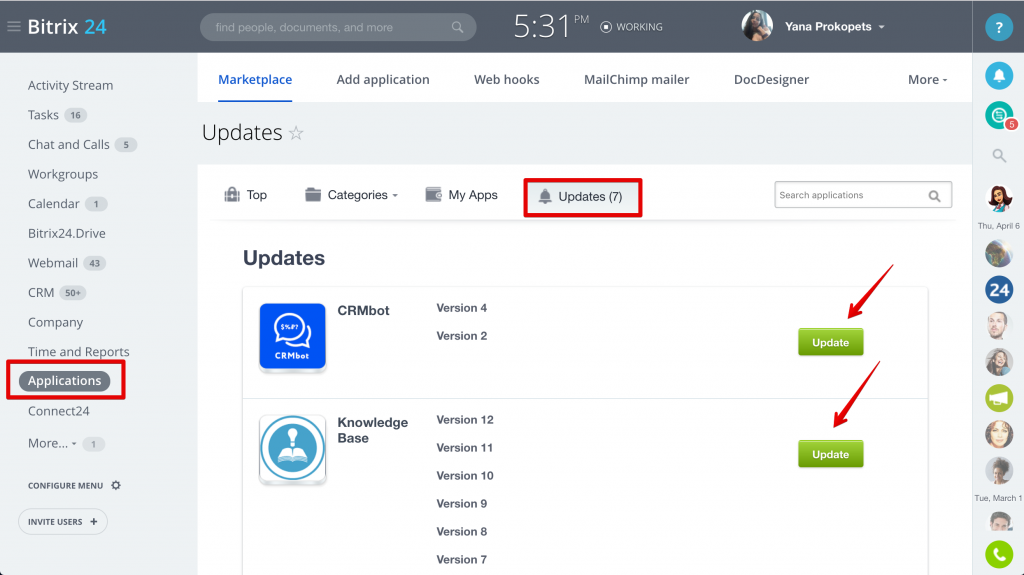
Task: Click Update button for CRMbot
Action: coord(831,342)
